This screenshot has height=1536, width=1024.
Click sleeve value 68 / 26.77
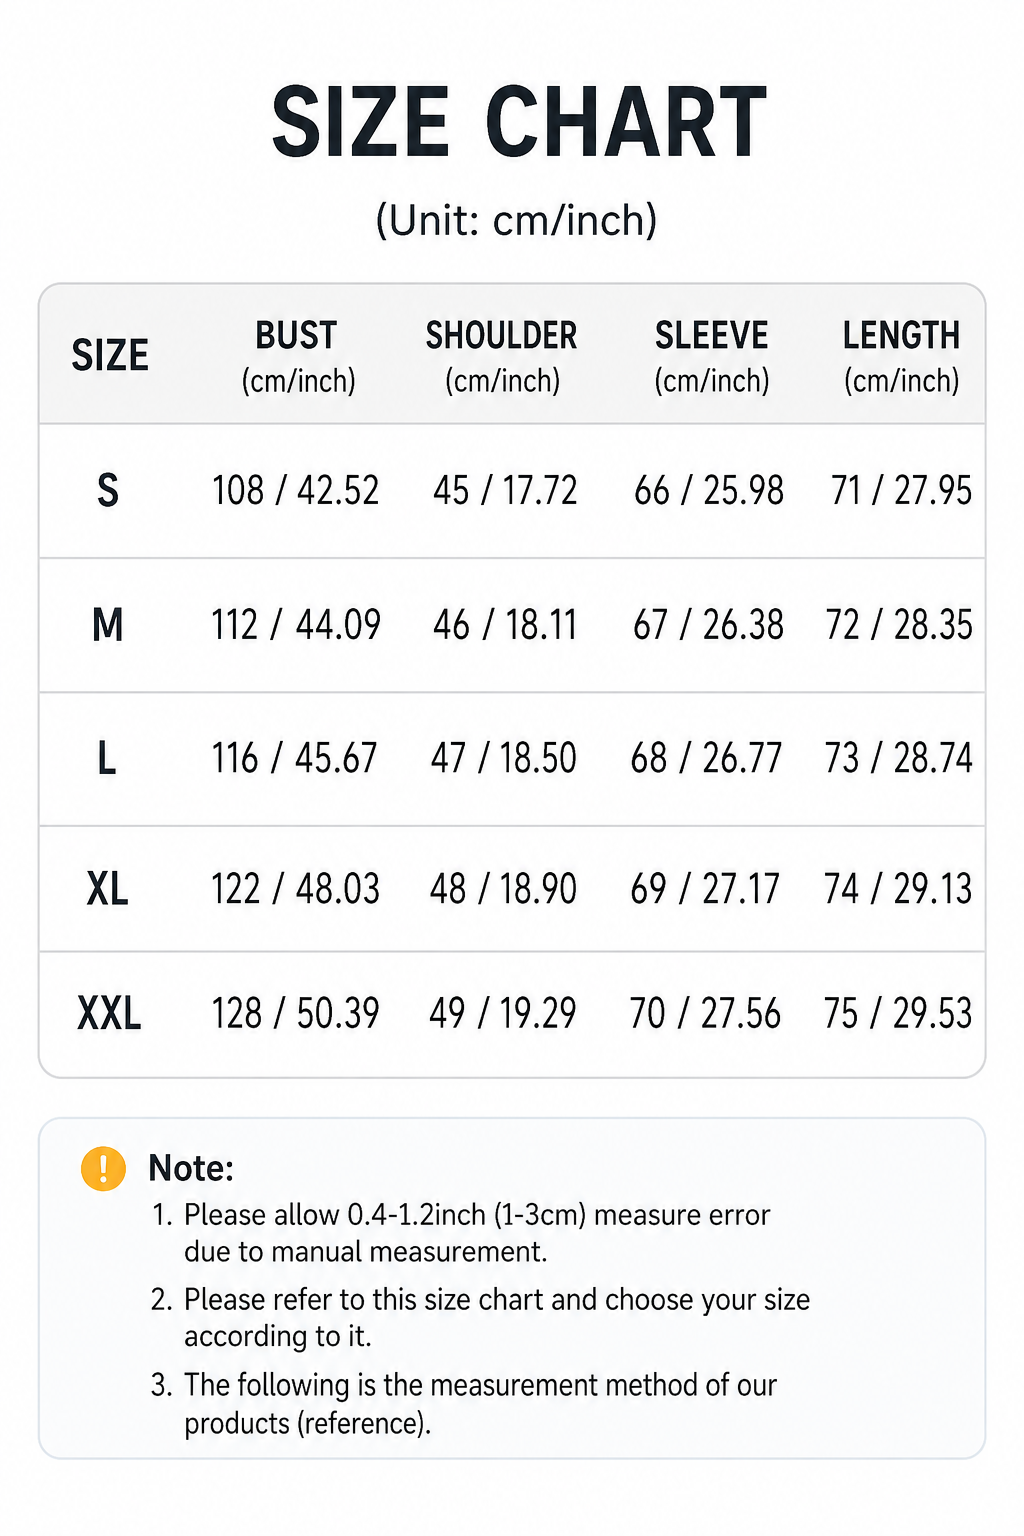coord(706,758)
